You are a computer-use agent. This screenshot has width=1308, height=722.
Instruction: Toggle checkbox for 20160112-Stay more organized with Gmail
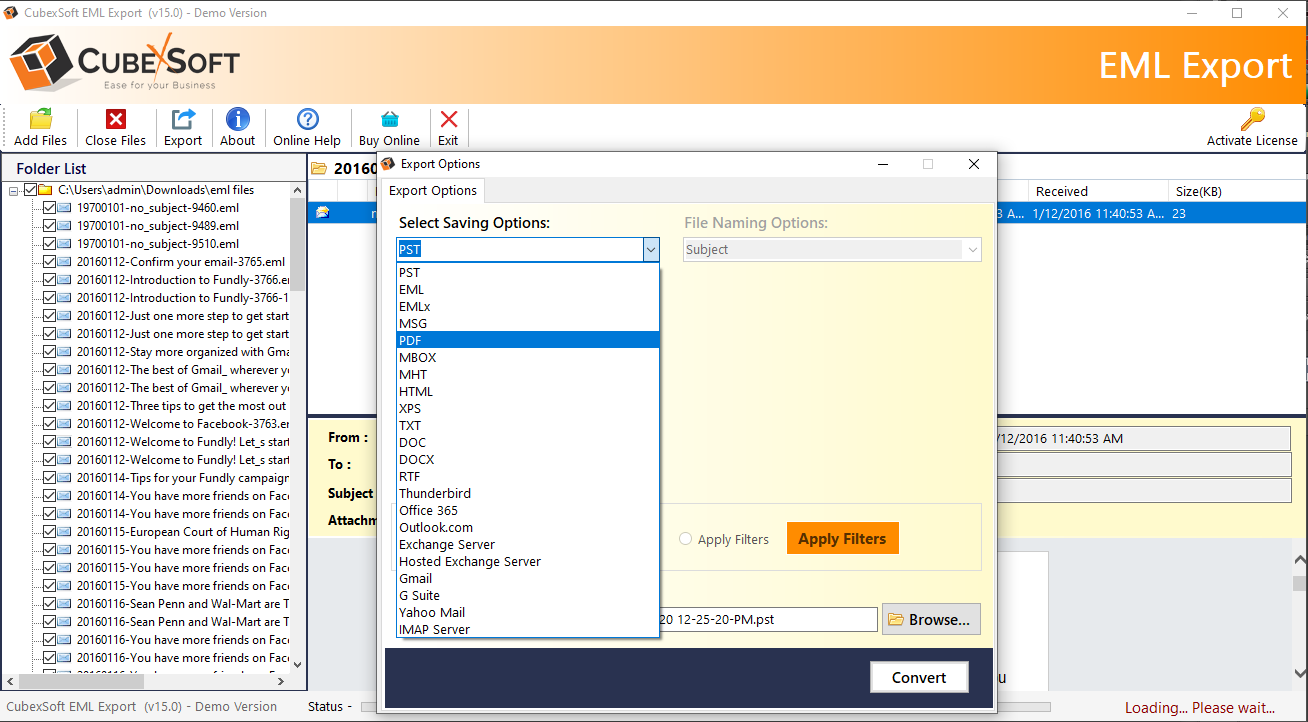(49, 352)
